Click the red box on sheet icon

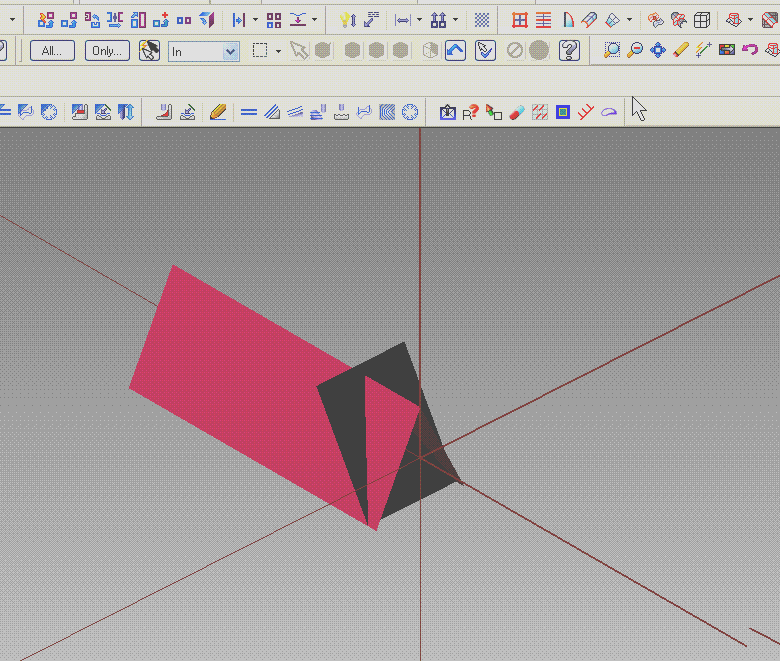(x=734, y=20)
